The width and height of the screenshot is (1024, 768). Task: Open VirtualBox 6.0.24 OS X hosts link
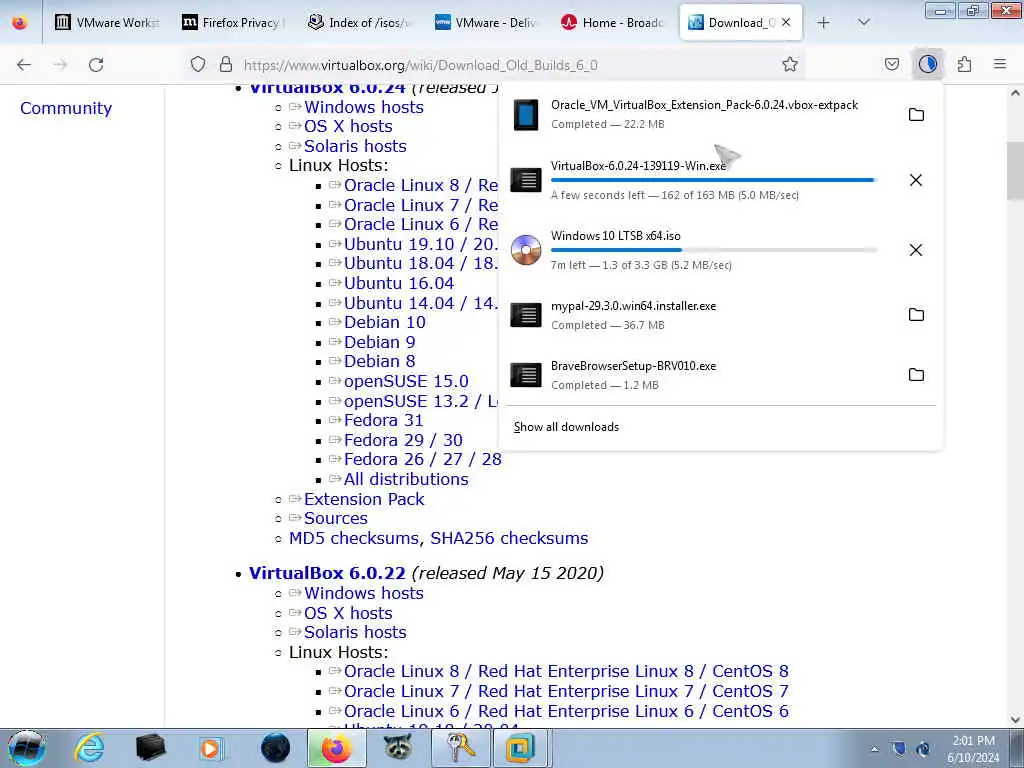pos(348,127)
